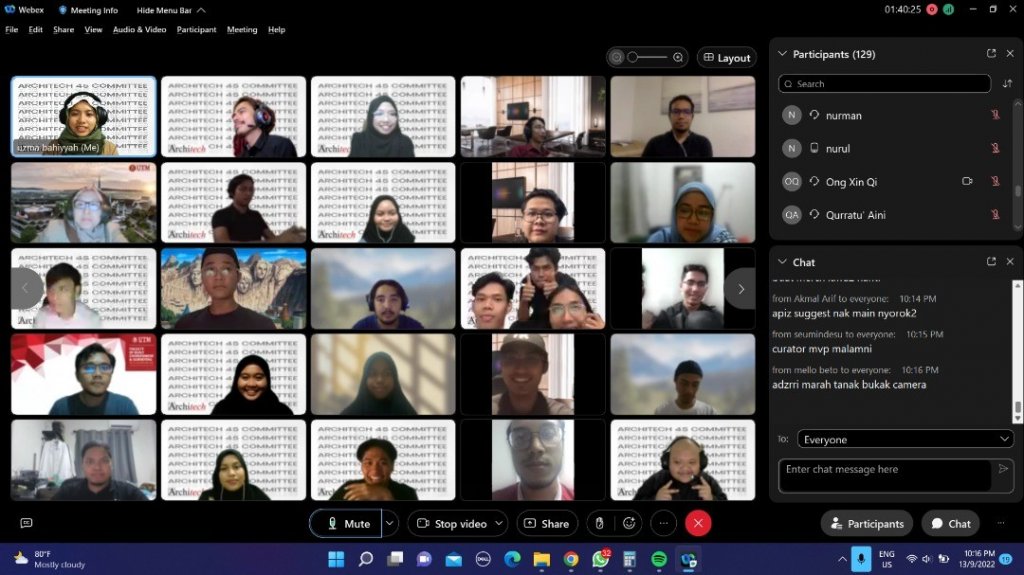Open the Audio & Video menu
Viewport: 1024px width, 575px height.
coord(139,30)
